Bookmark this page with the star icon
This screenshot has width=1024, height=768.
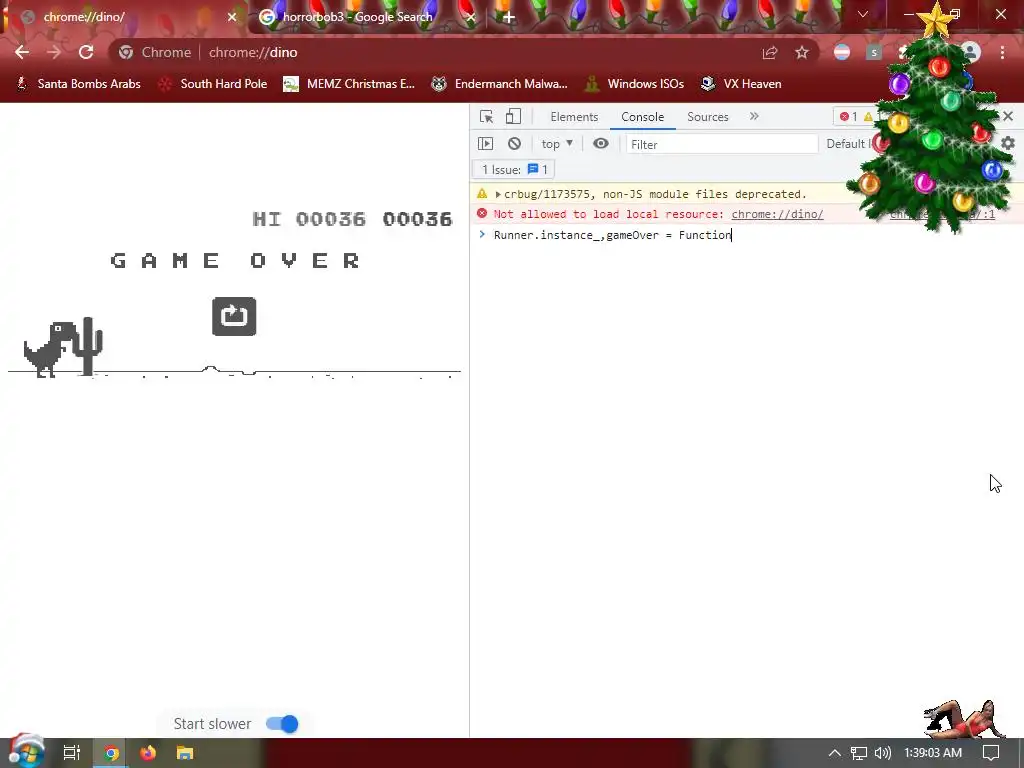[x=802, y=53]
